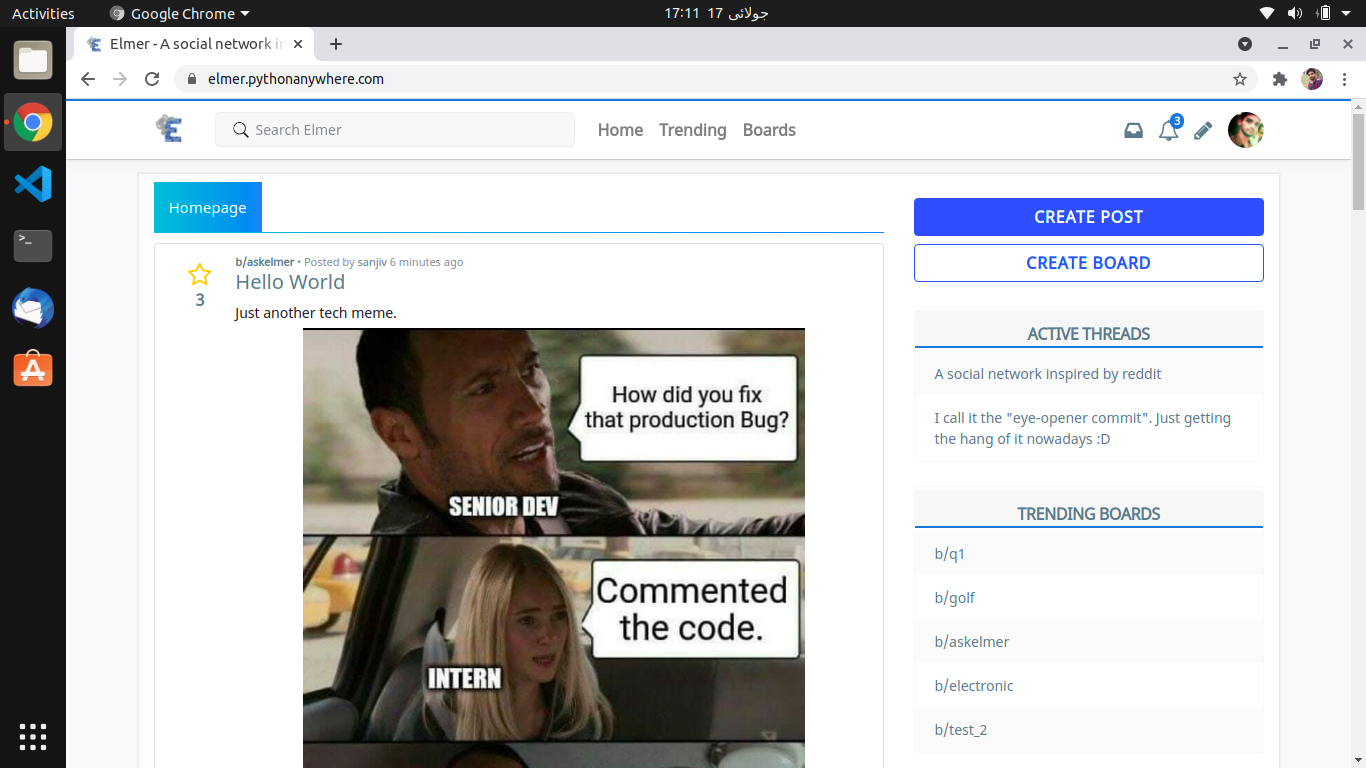Viewport: 1366px width, 768px height.
Task: Click the page vertical scrollbar
Action: (x=1358, y=160)
